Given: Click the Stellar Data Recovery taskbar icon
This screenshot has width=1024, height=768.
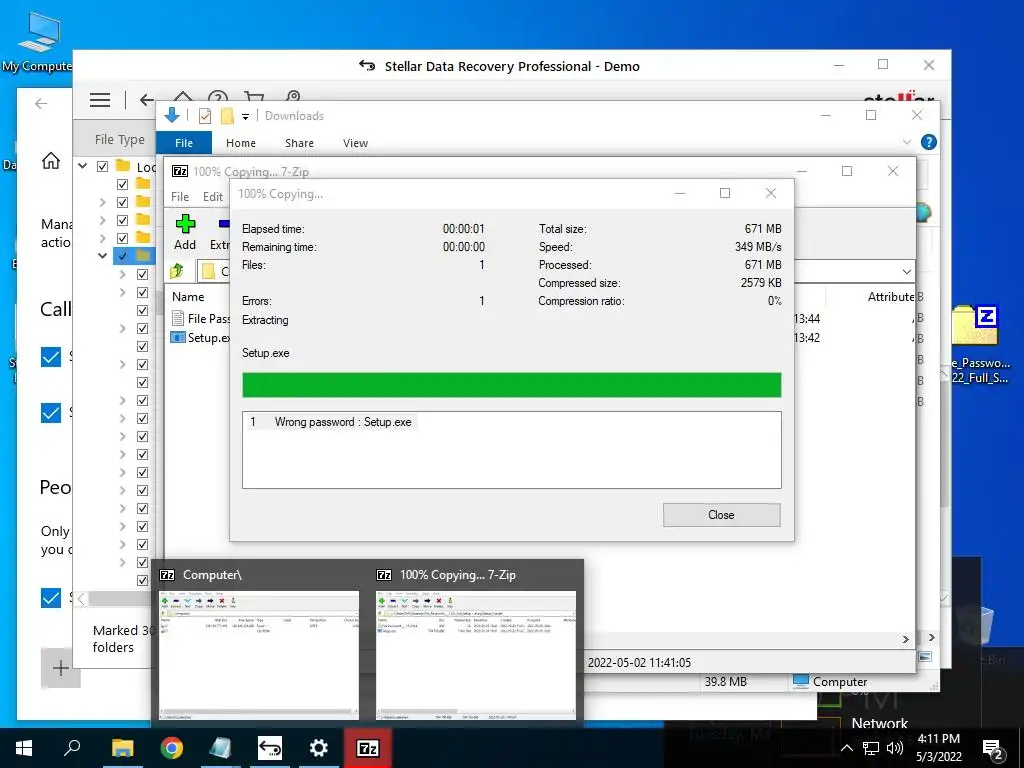Looking at the screenshot, I should pos(270,748).
